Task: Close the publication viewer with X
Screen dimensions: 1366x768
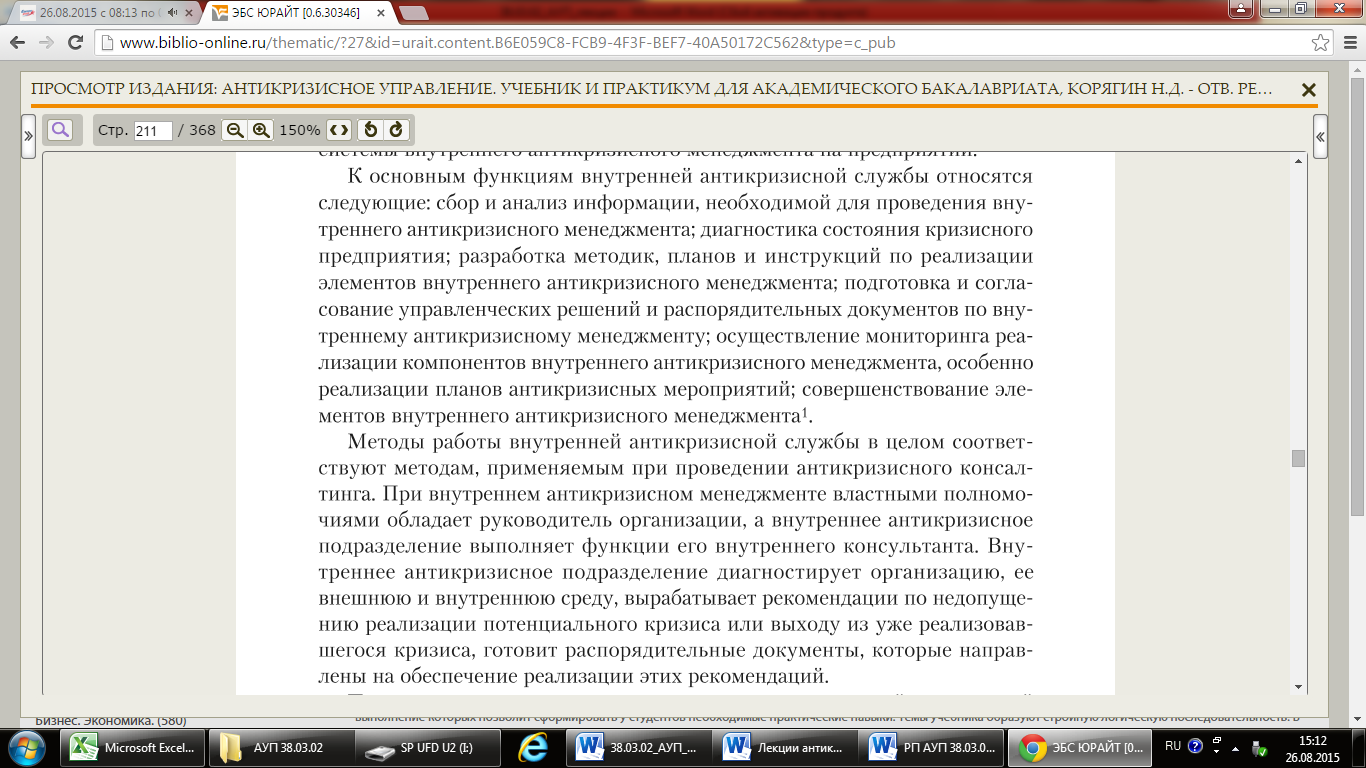Action: tap(1308, 90)
